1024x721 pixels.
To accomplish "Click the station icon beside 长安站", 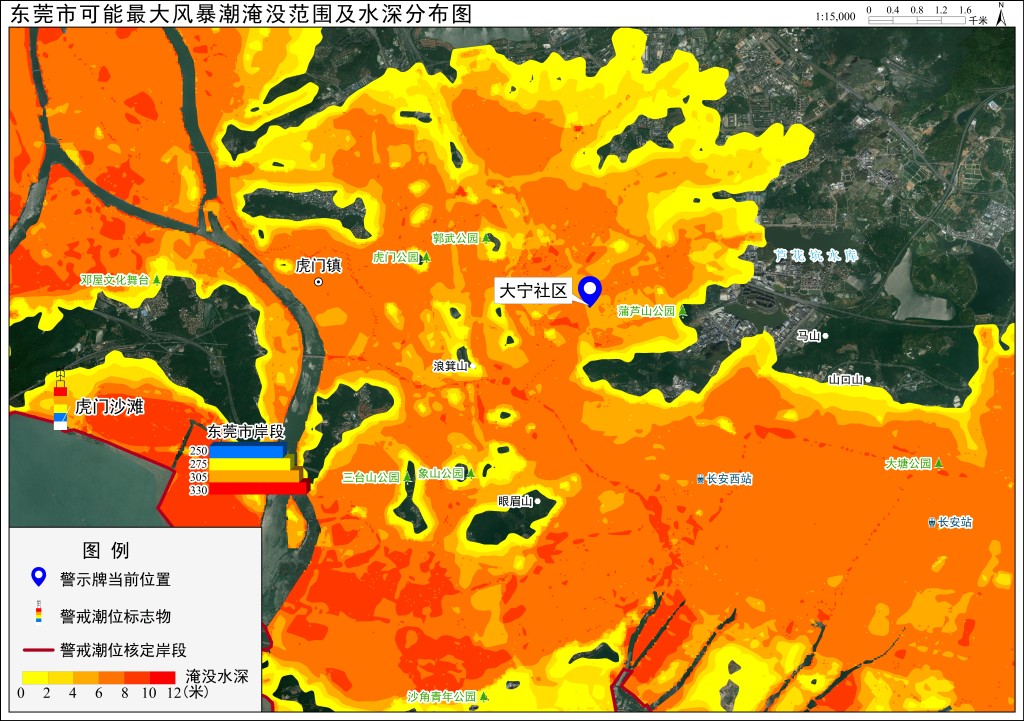I will click(x=932, y=522).
